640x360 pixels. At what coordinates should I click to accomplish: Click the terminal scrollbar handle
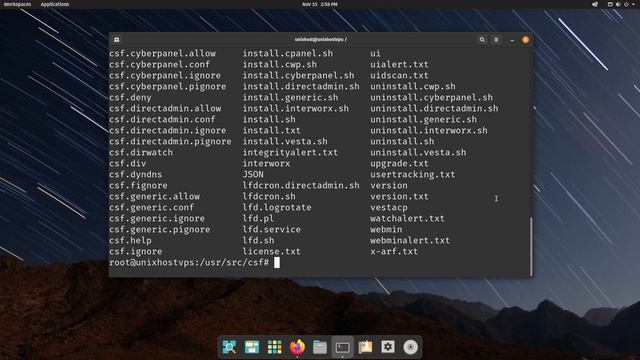[531, 246]
